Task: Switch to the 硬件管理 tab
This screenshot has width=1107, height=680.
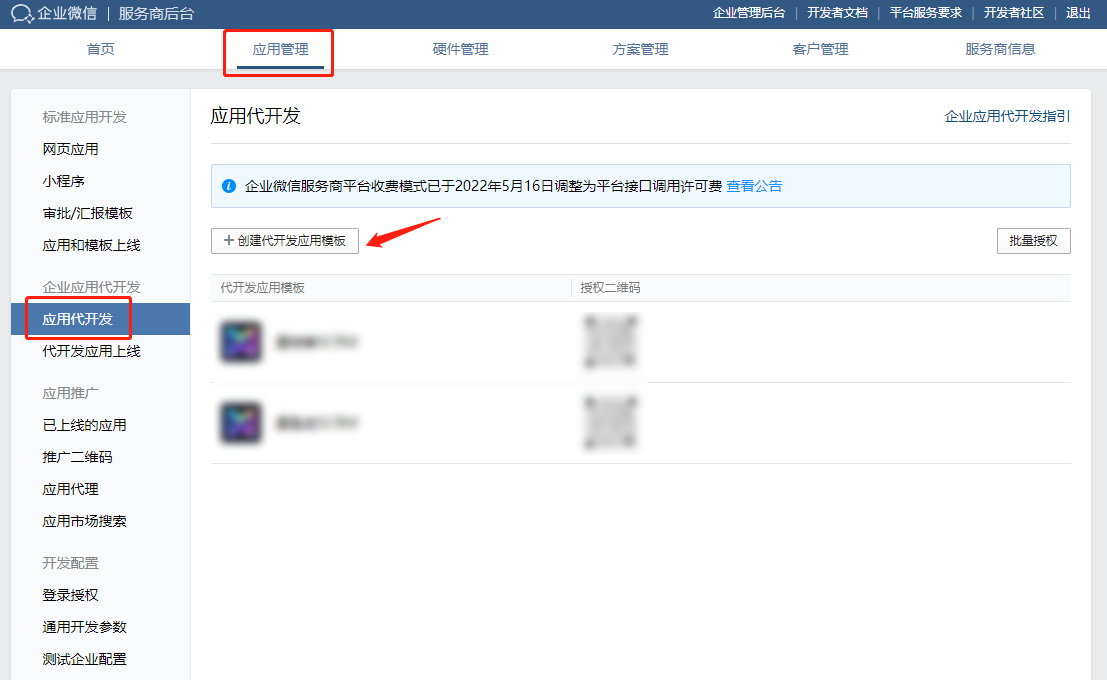Action: tap(459, 47)
